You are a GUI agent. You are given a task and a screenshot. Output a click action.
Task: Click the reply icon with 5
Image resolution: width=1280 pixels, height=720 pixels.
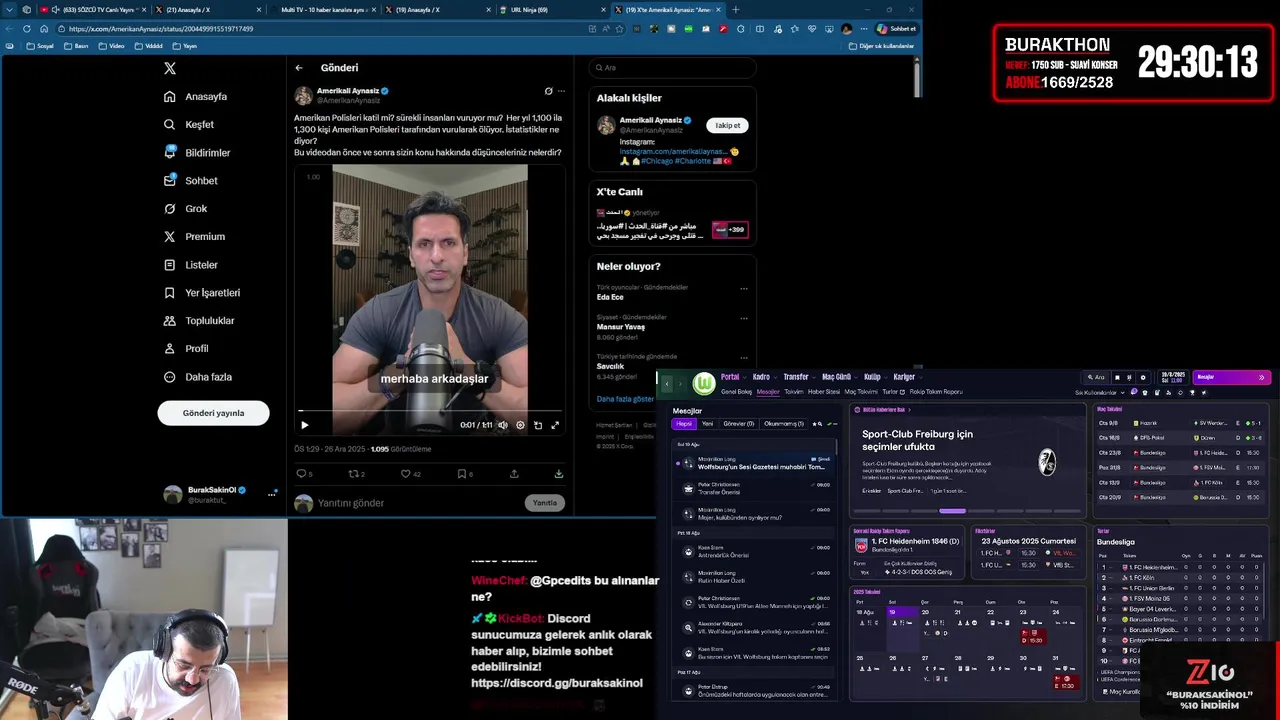pos(304,474)
